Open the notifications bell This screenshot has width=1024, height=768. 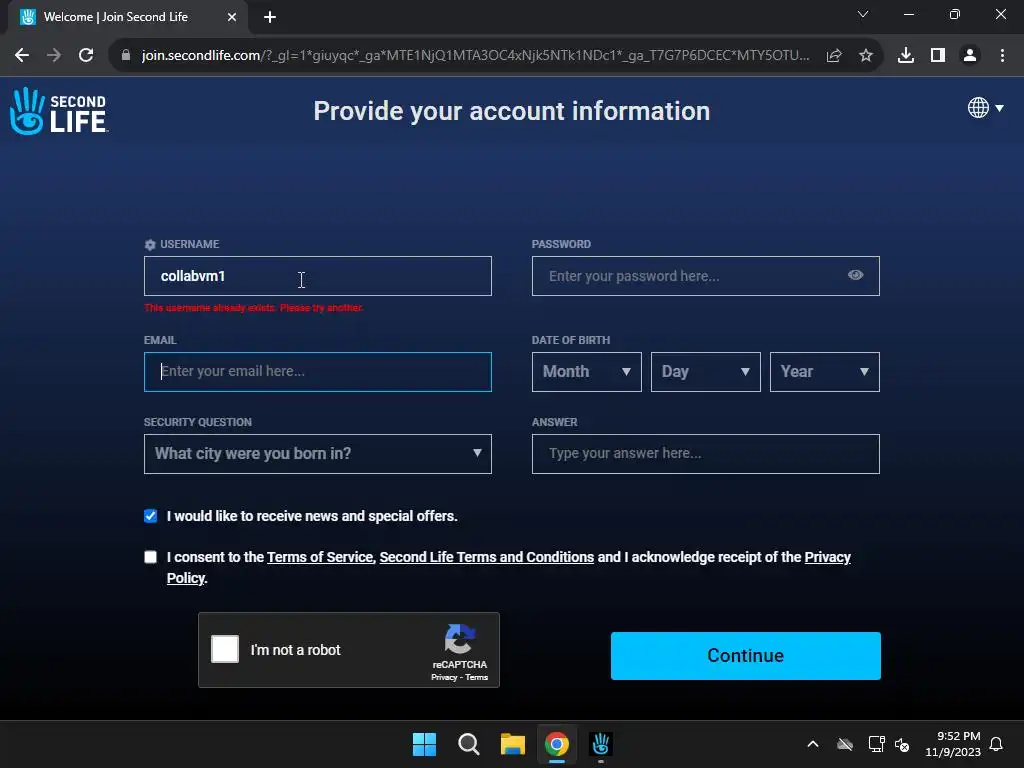click(x=997, y=744)
